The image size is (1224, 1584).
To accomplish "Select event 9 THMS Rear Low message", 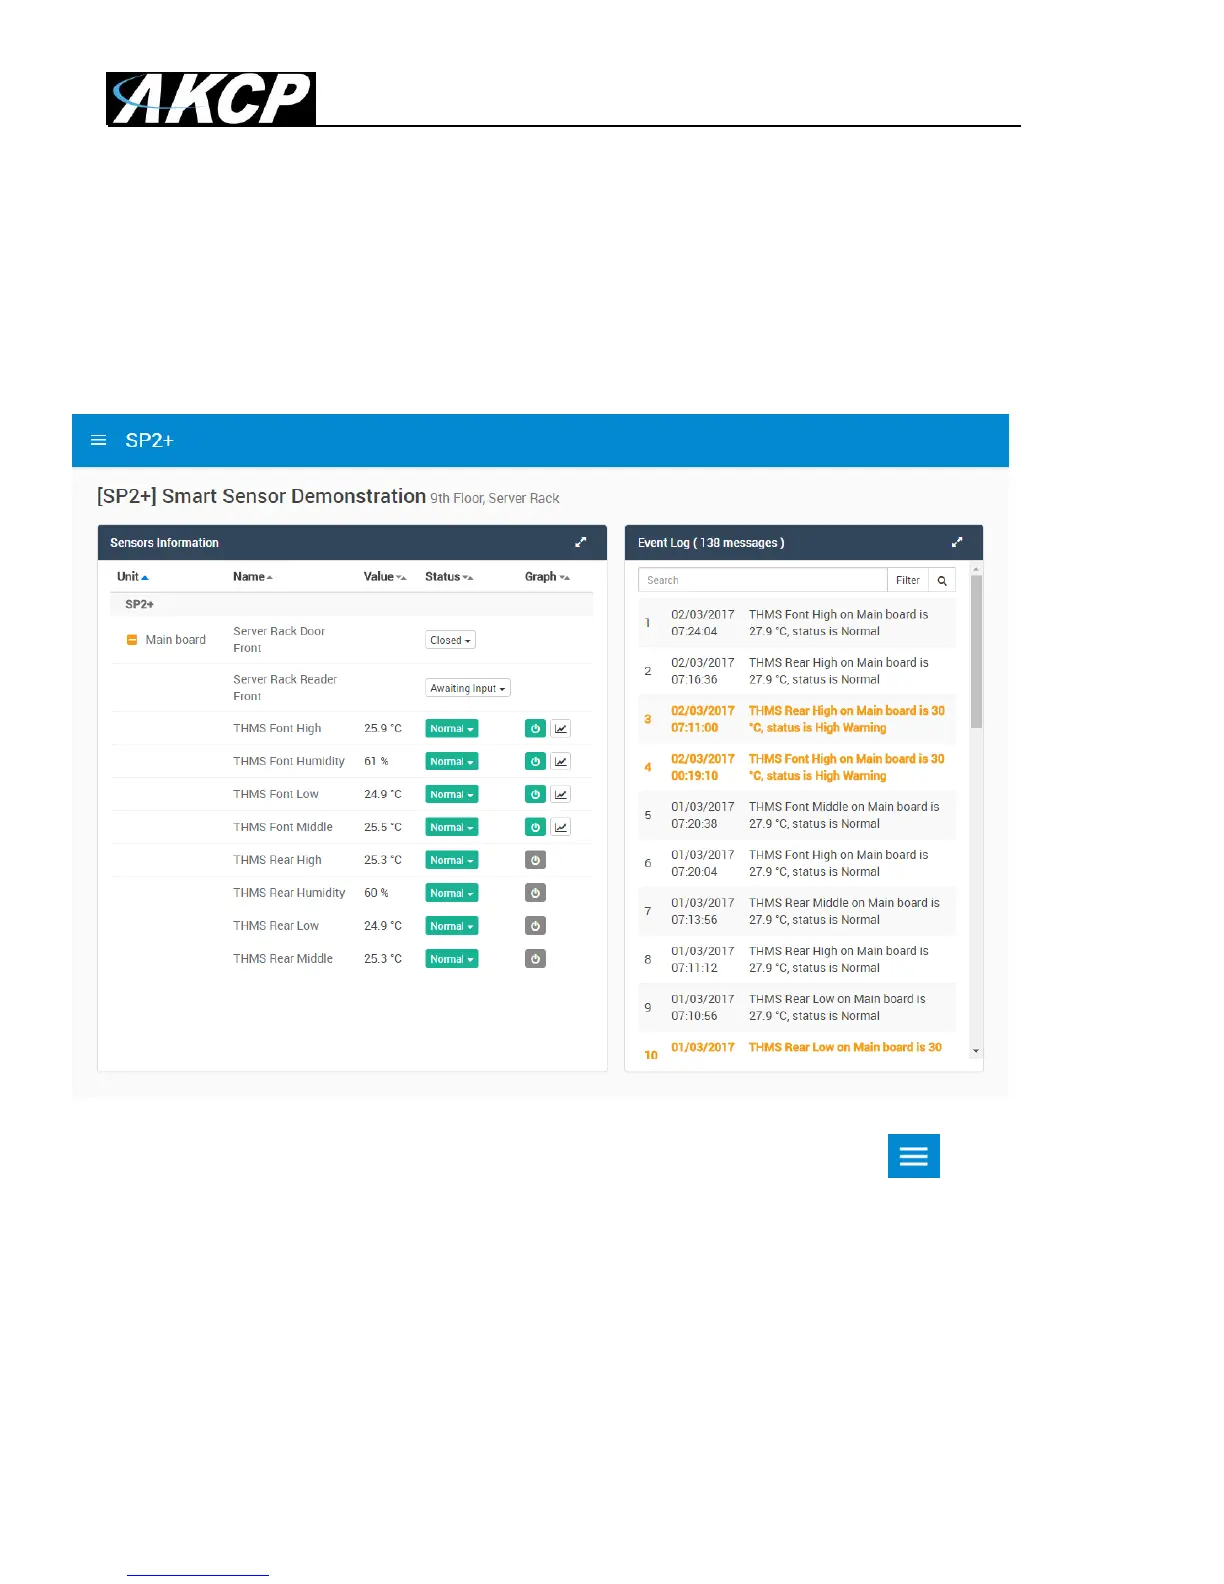I will pyautogui.click(x=797, y=1007).
